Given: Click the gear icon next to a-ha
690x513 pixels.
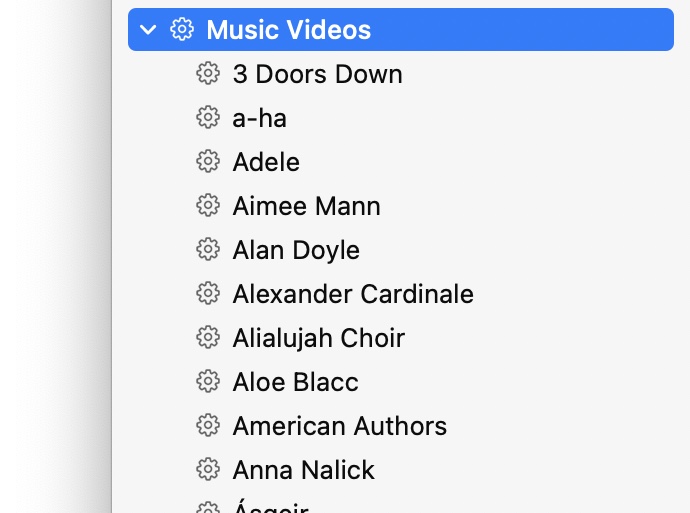Looking at the screenshot, I should [207, 118].
